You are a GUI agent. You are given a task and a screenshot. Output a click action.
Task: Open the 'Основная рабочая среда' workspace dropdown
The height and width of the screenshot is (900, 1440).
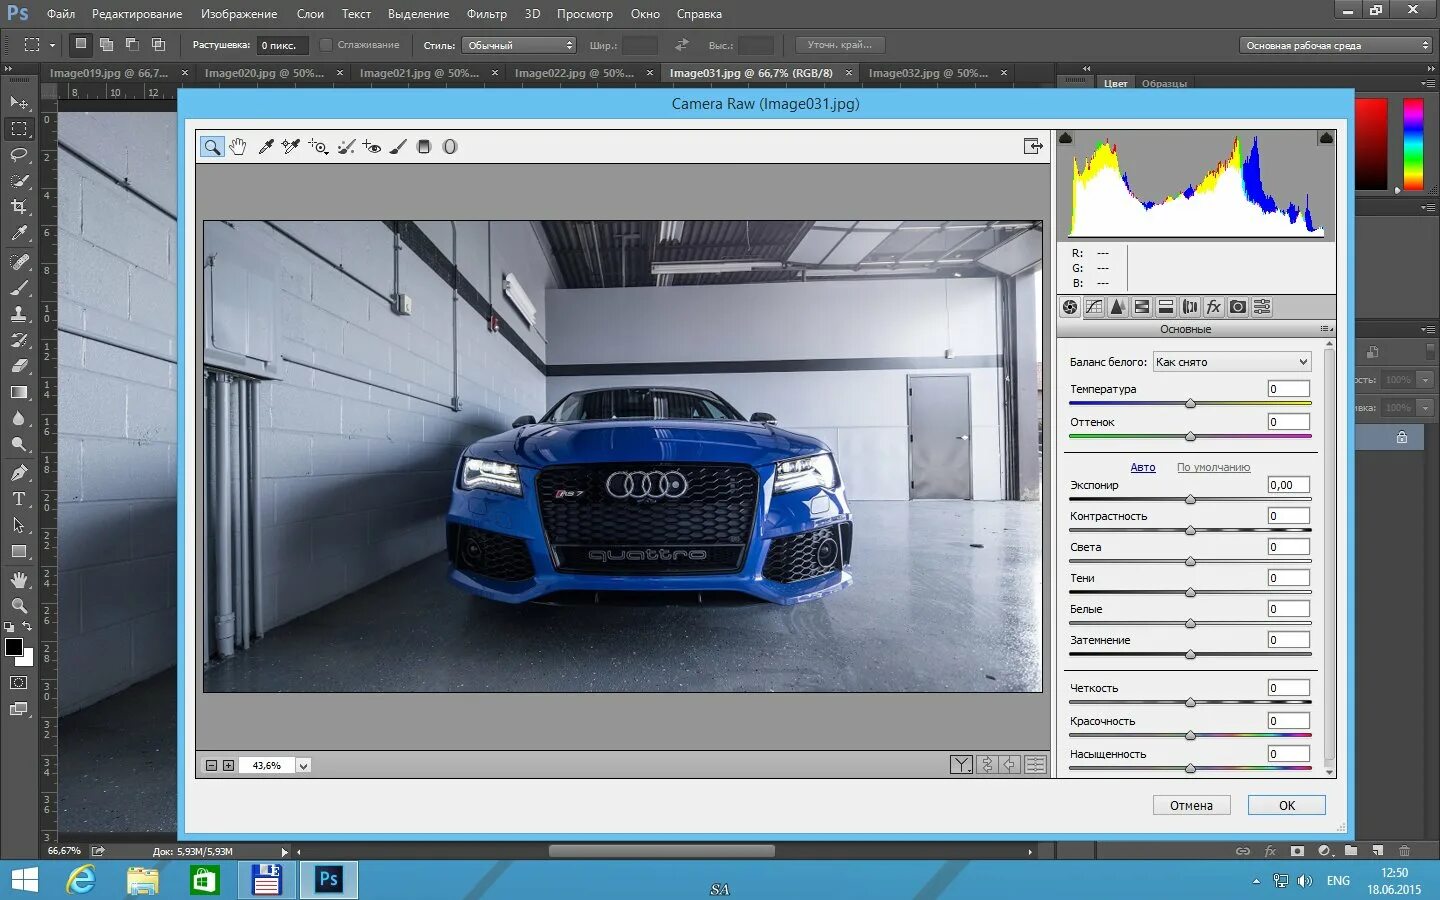coord(1337,45)
